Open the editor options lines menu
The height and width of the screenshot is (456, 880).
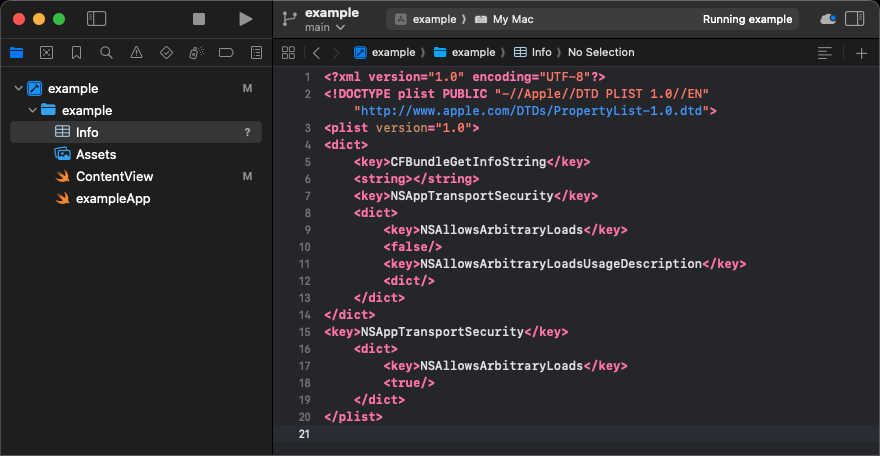pyautogui.click(x=824, y=53)
